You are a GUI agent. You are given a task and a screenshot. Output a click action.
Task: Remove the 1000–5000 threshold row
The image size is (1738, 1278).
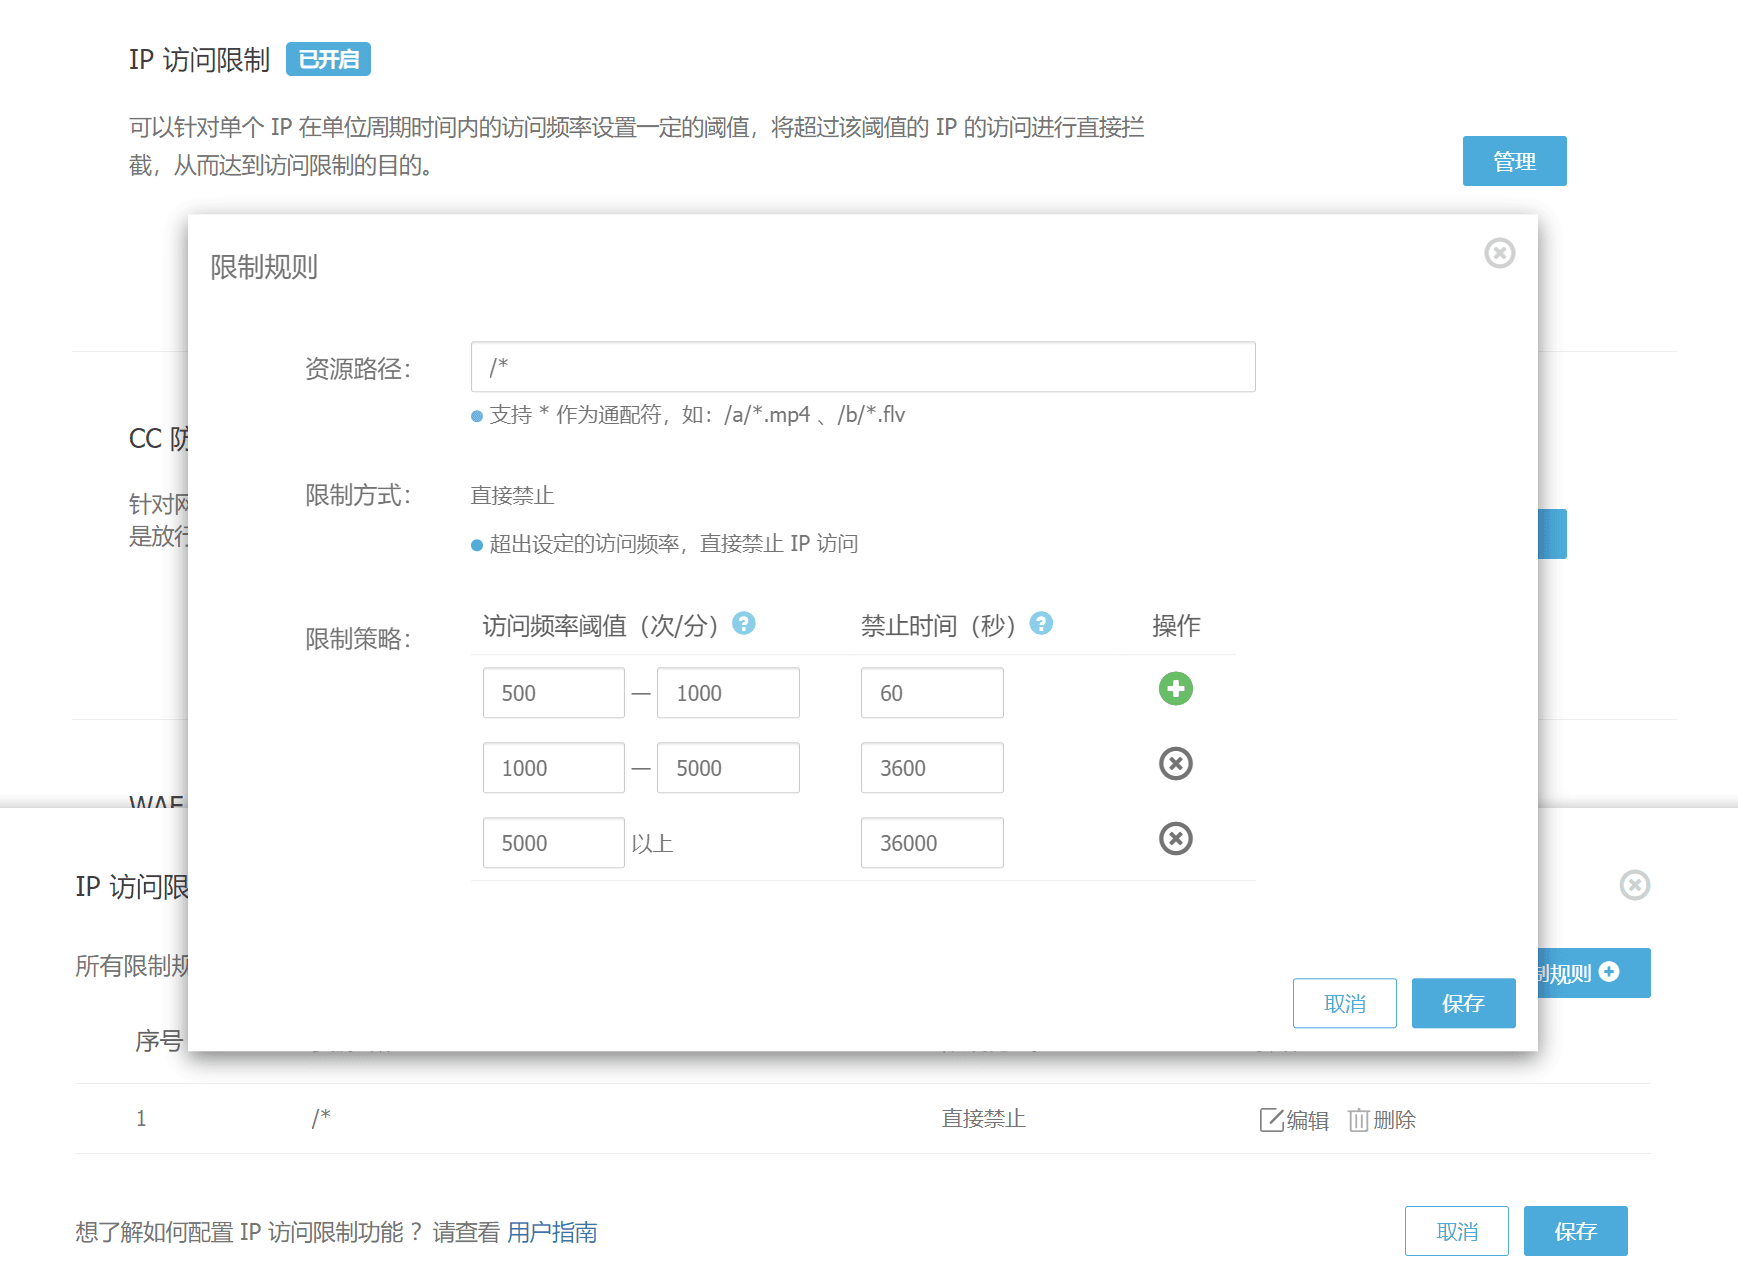click(x=1175, y=764)
